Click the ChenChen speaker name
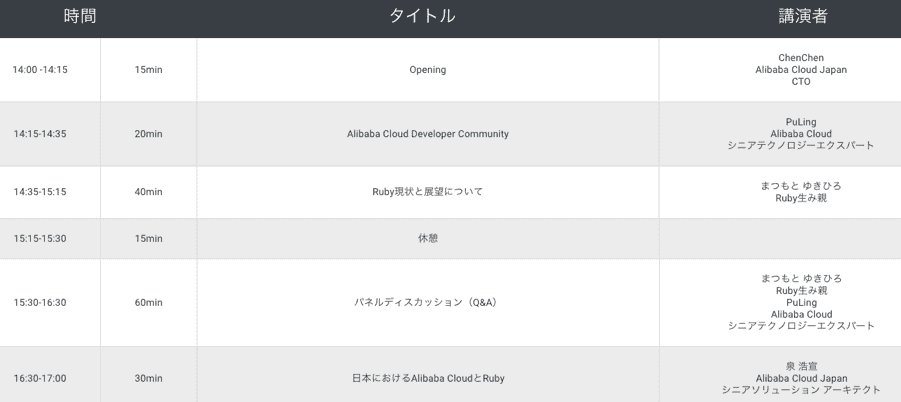 (x=801, y=58)
